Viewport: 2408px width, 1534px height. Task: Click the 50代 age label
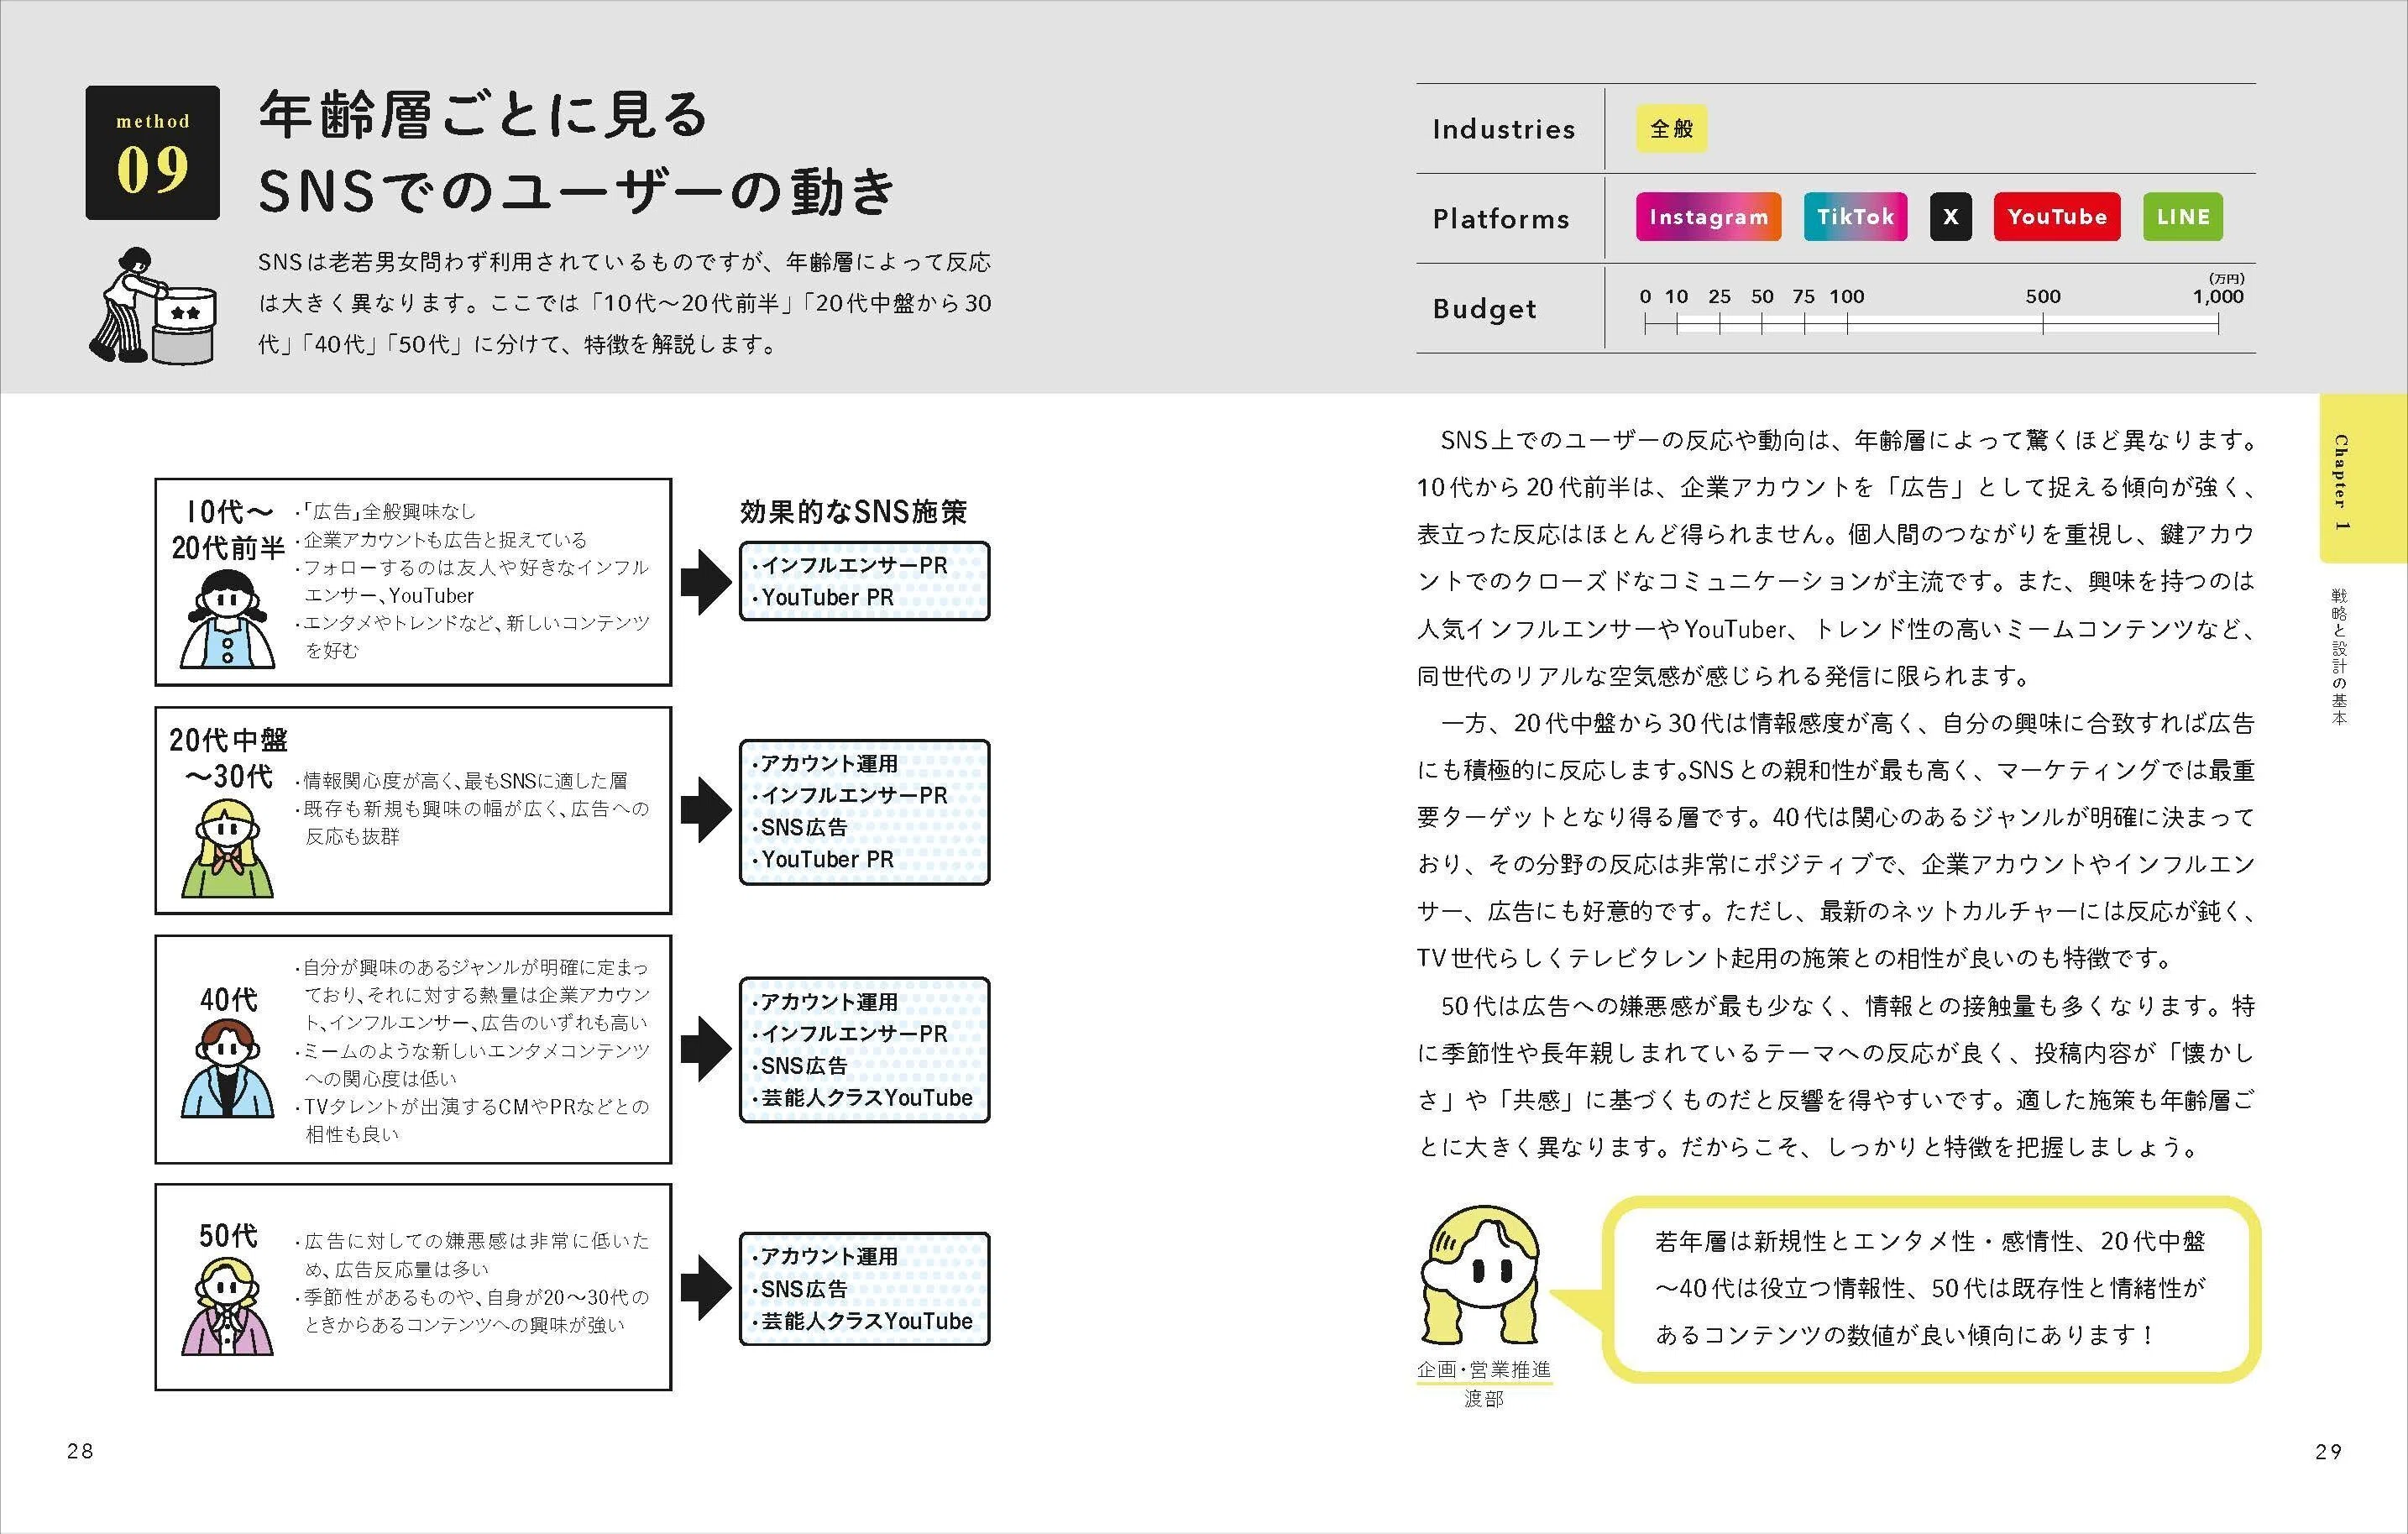[x=228, y=1235]
